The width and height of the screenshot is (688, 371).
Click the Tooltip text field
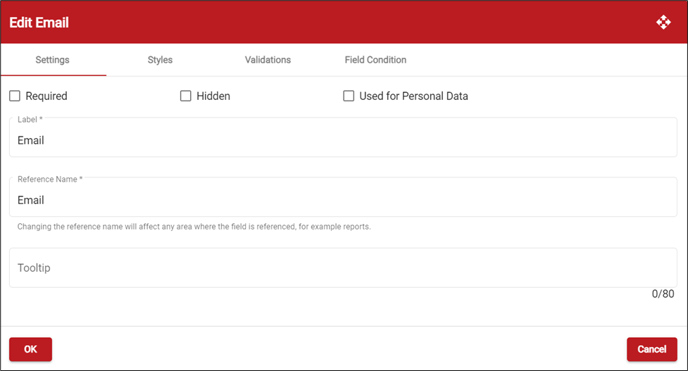(343, 268)
